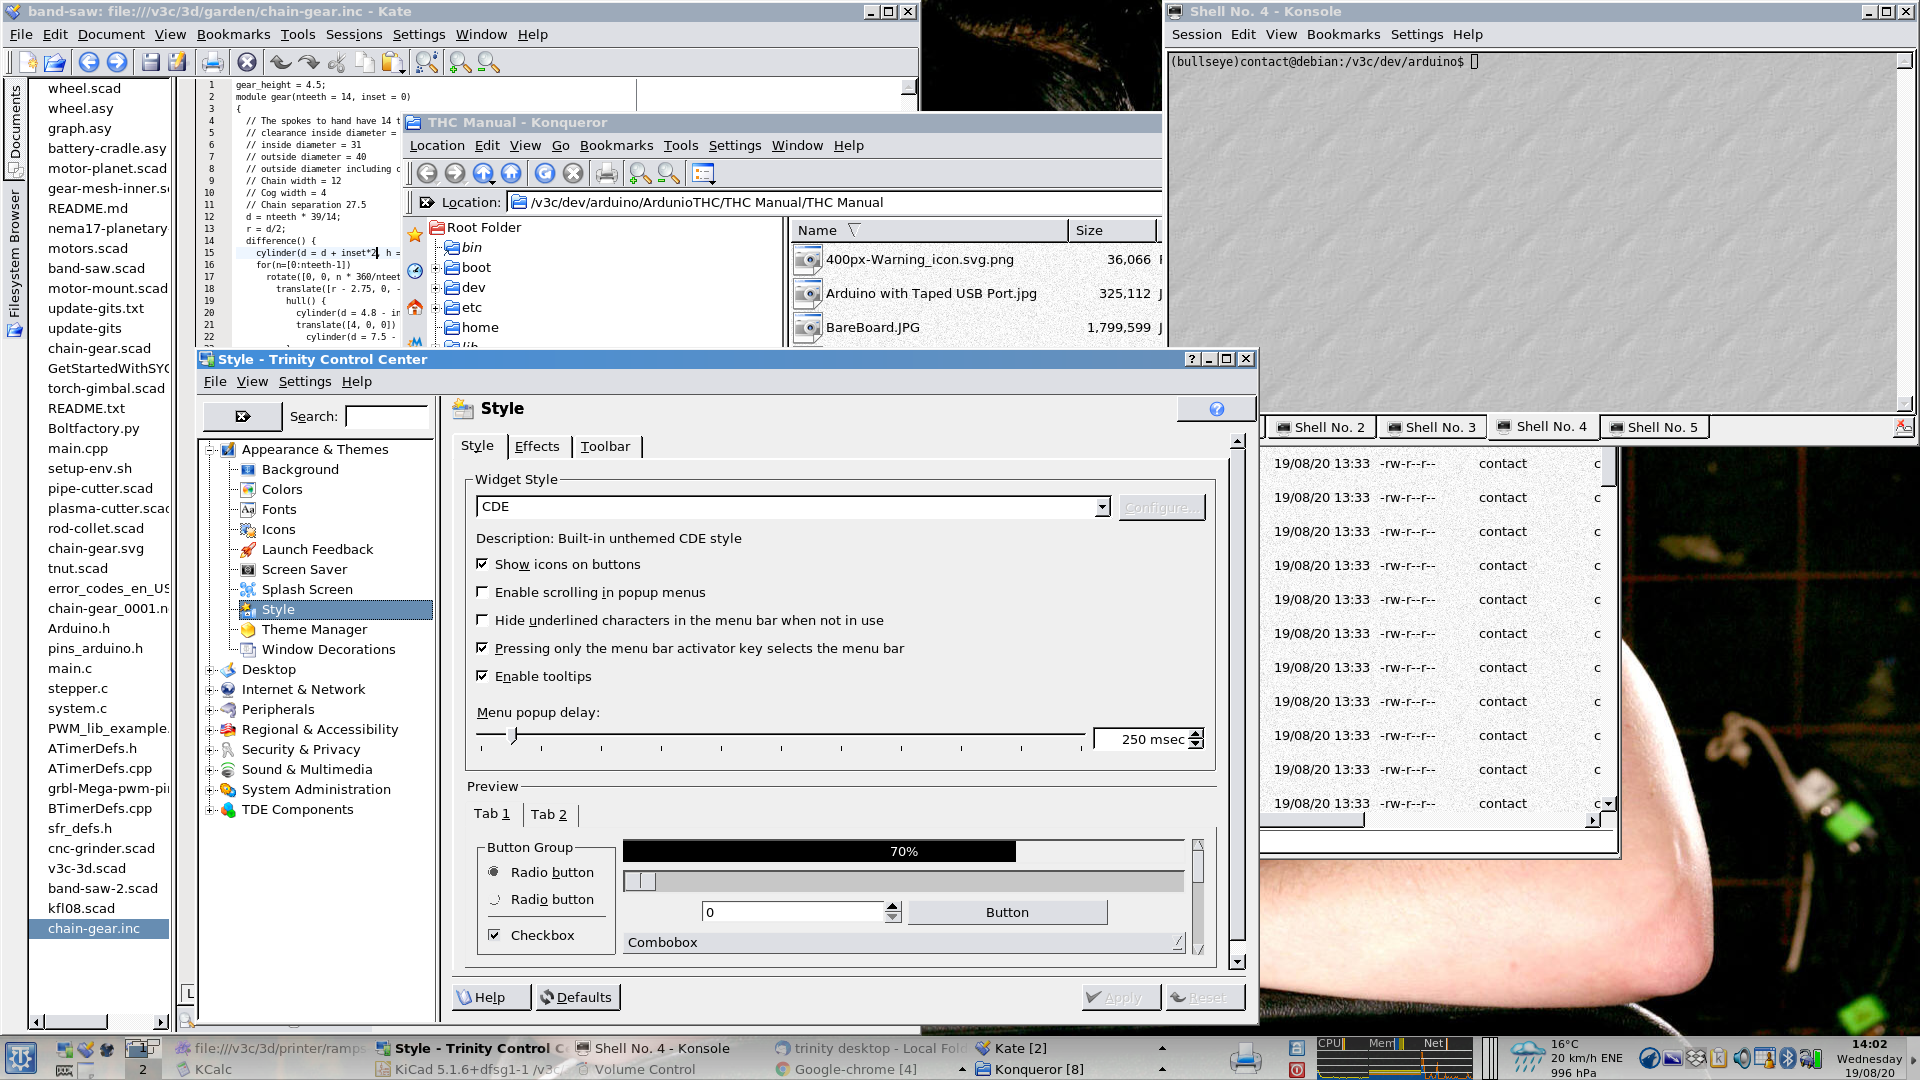Click the context help icon in Style panel
The image size is (1920, 1080).
[1216, 408]
